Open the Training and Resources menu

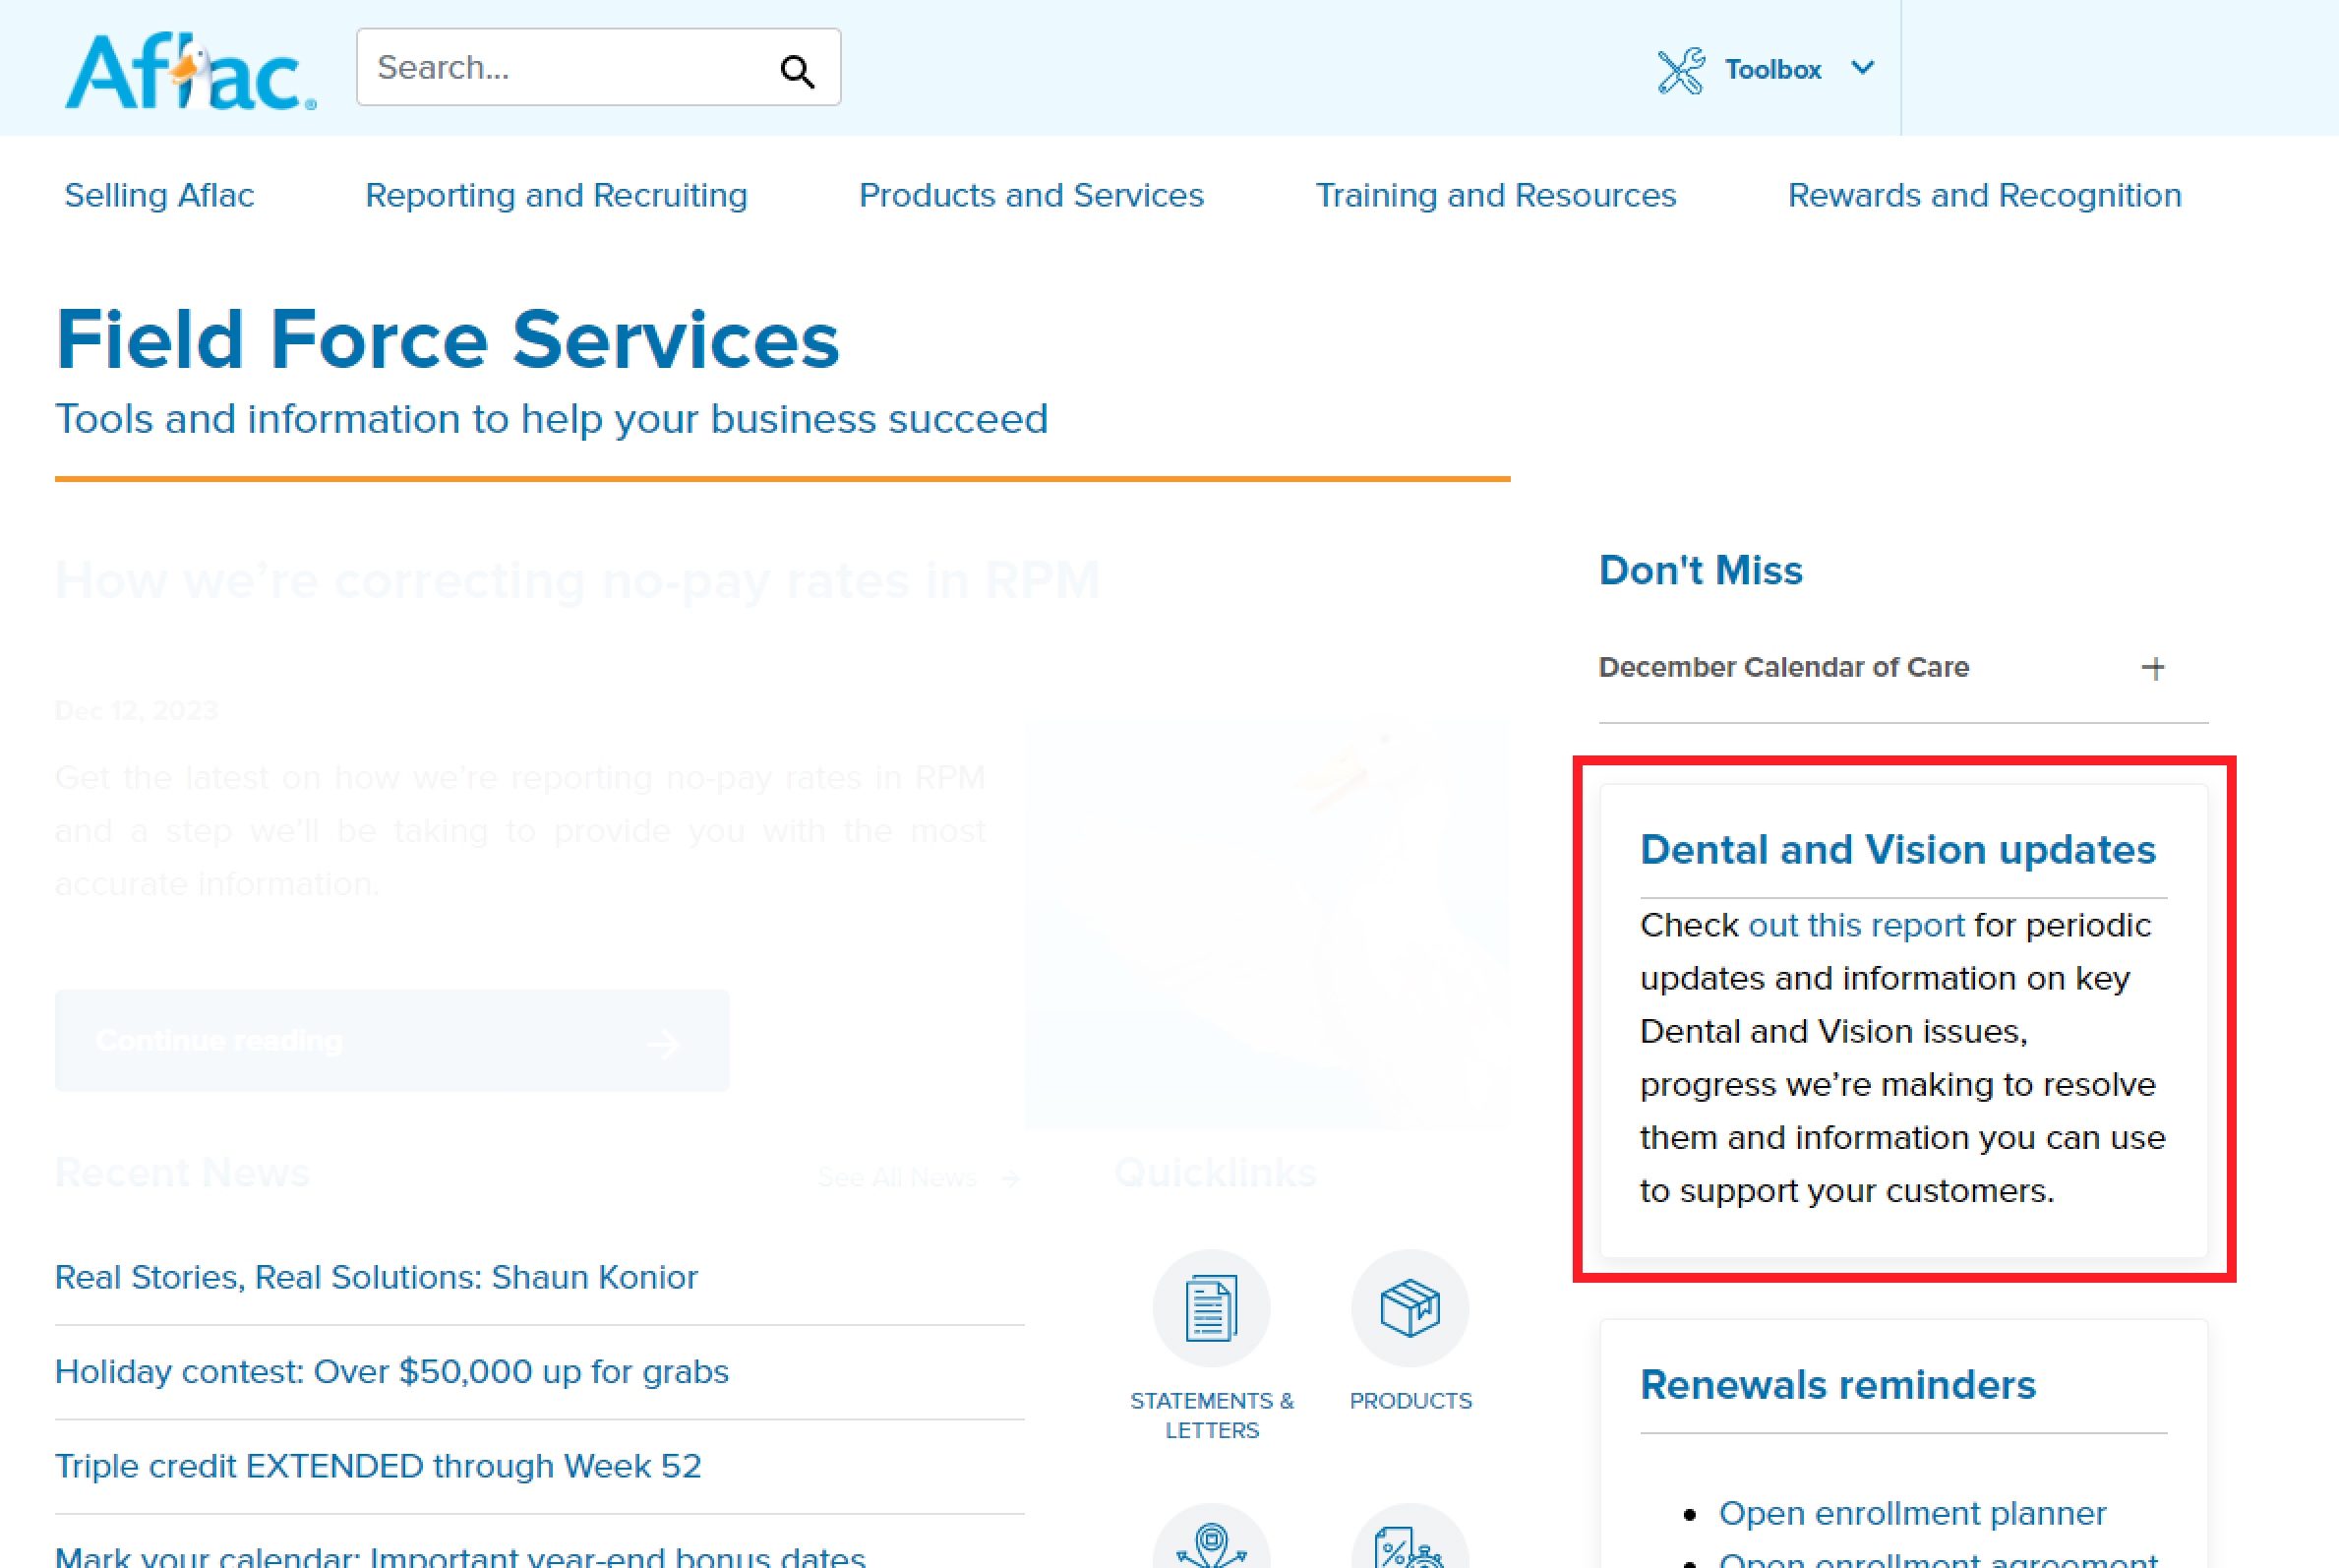(1495, 195)
